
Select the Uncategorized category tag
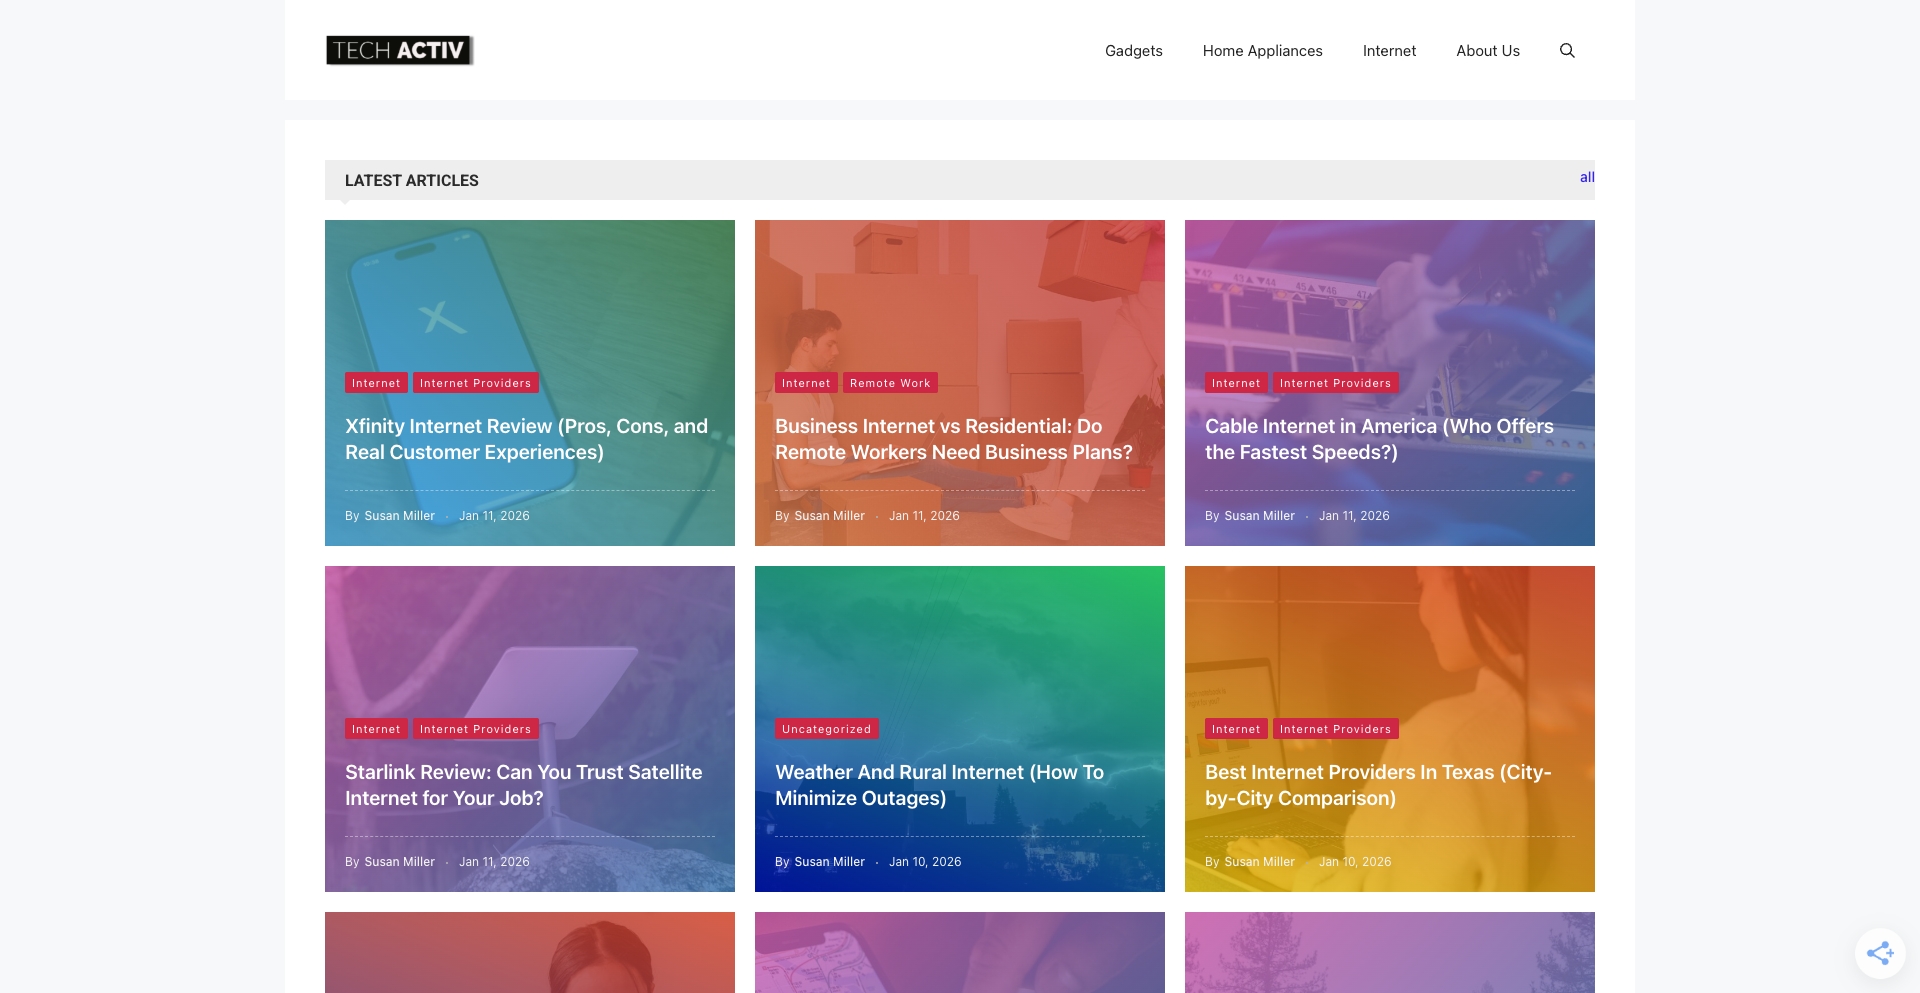[826, 728]
